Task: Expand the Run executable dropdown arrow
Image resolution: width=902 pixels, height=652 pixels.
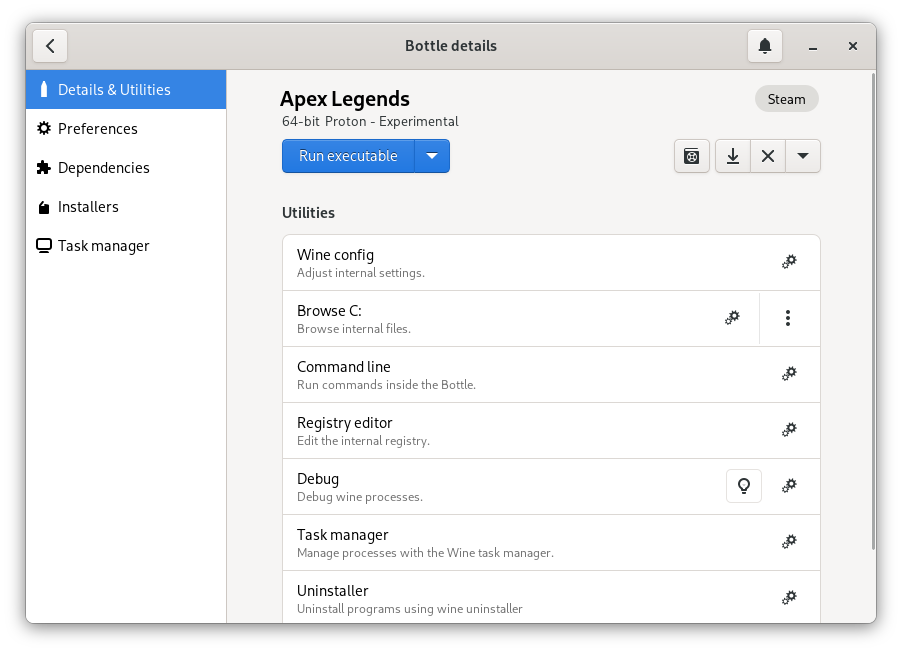Action: tap(432, 156)
